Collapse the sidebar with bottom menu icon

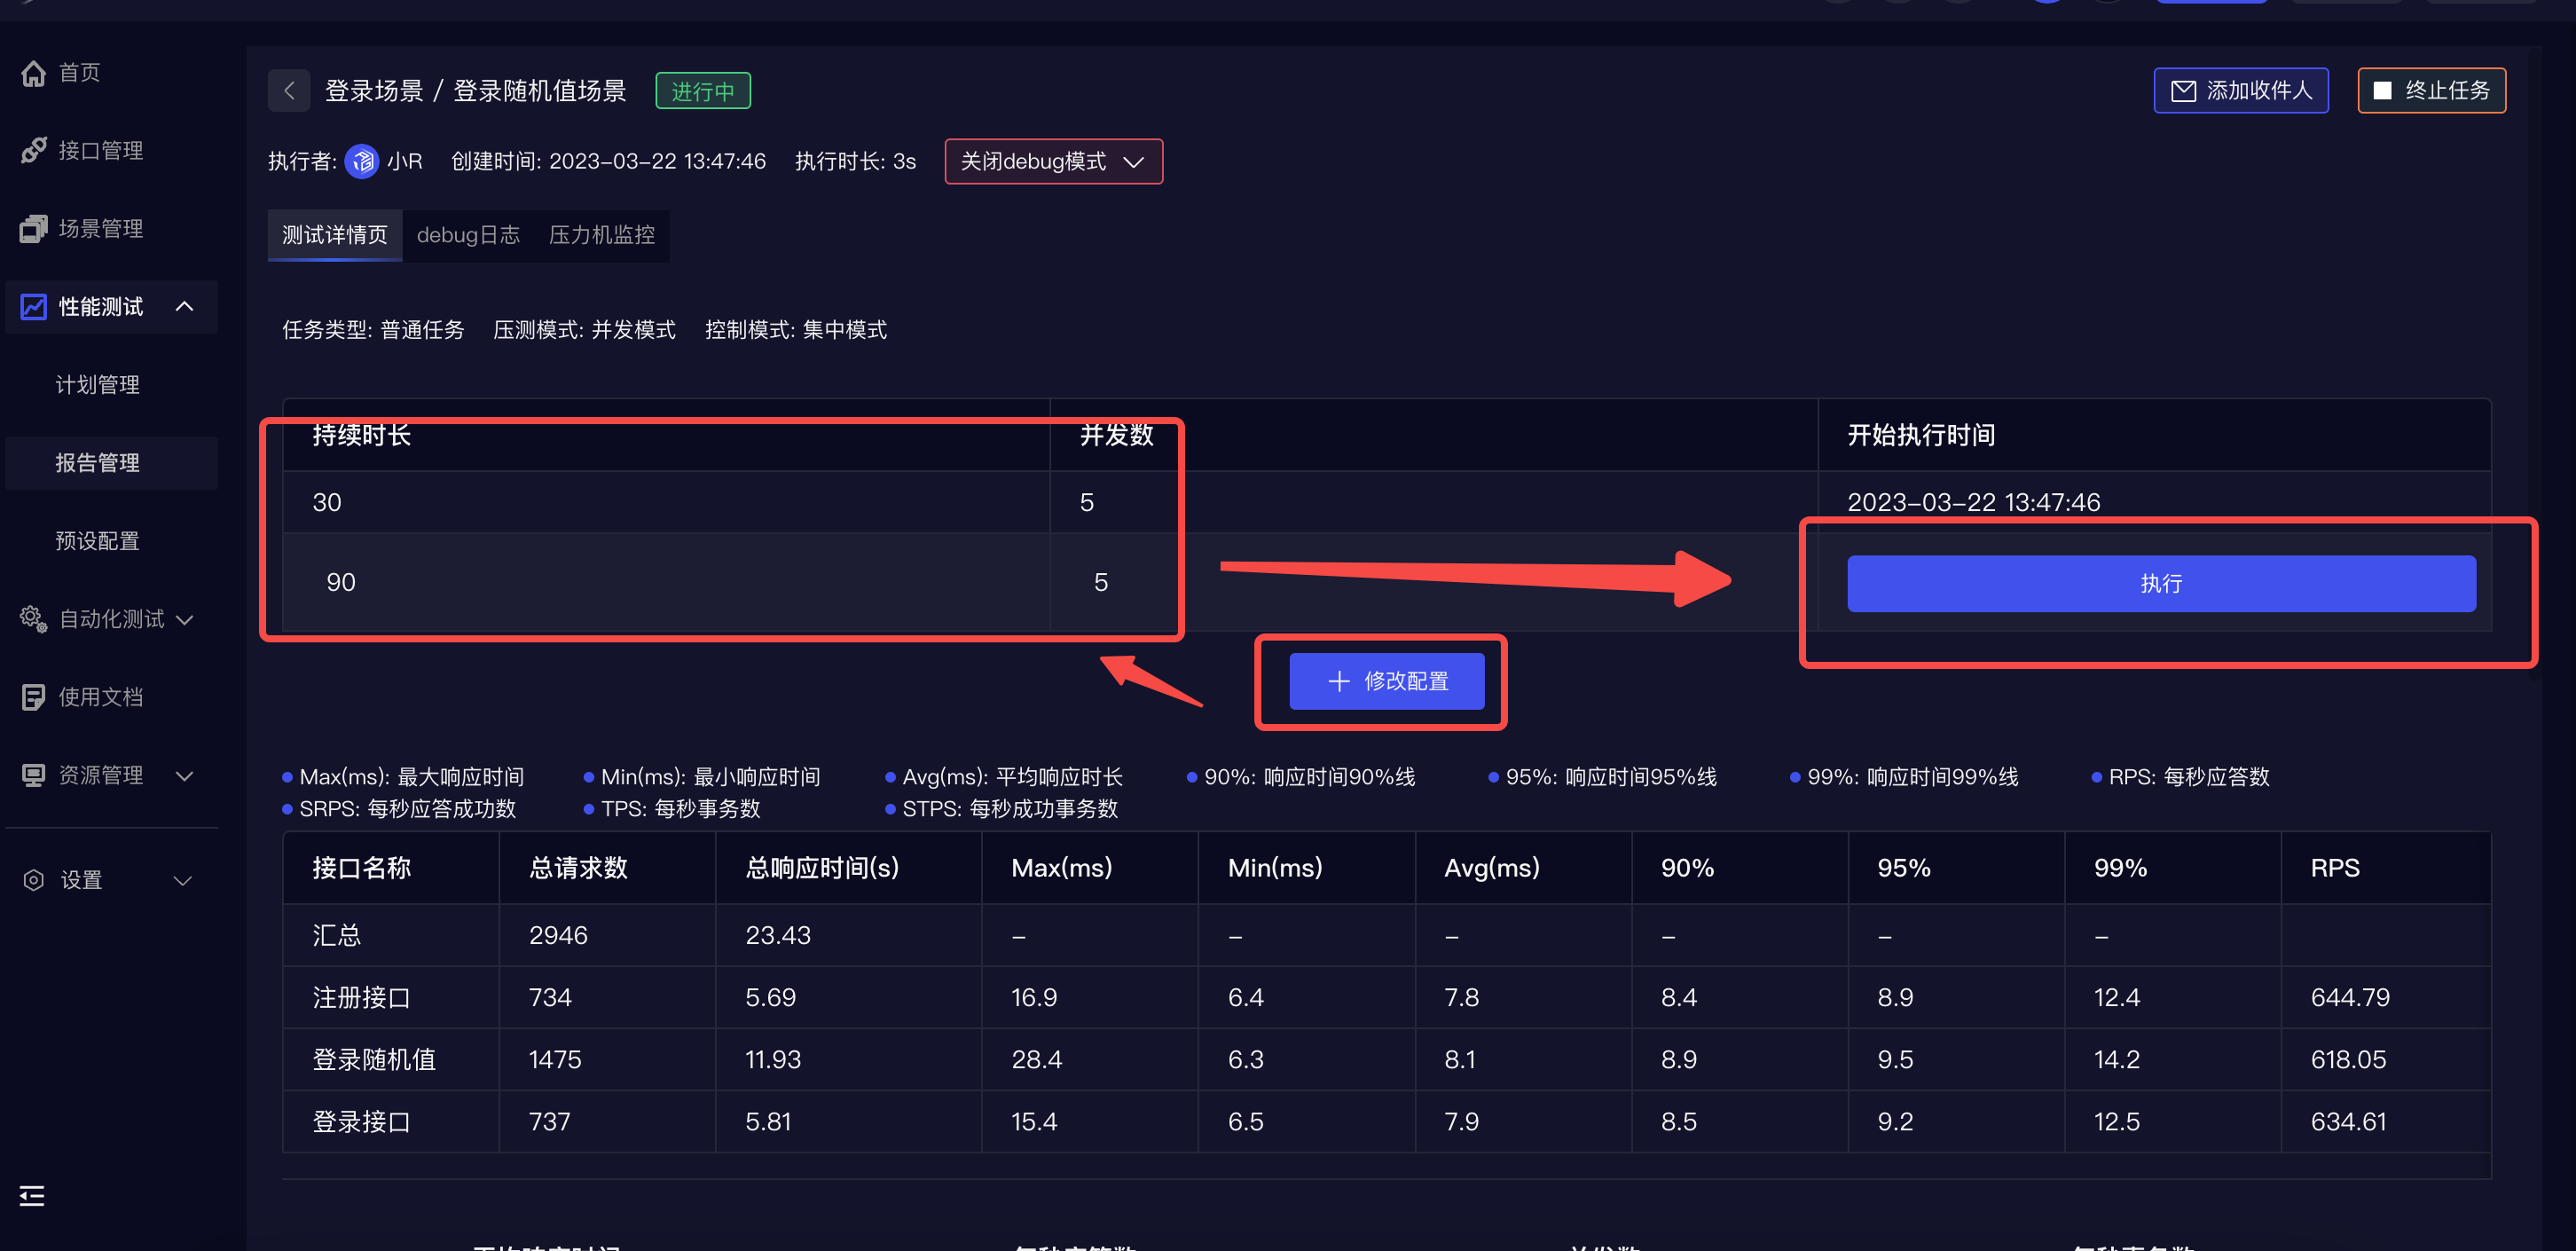32,1196
